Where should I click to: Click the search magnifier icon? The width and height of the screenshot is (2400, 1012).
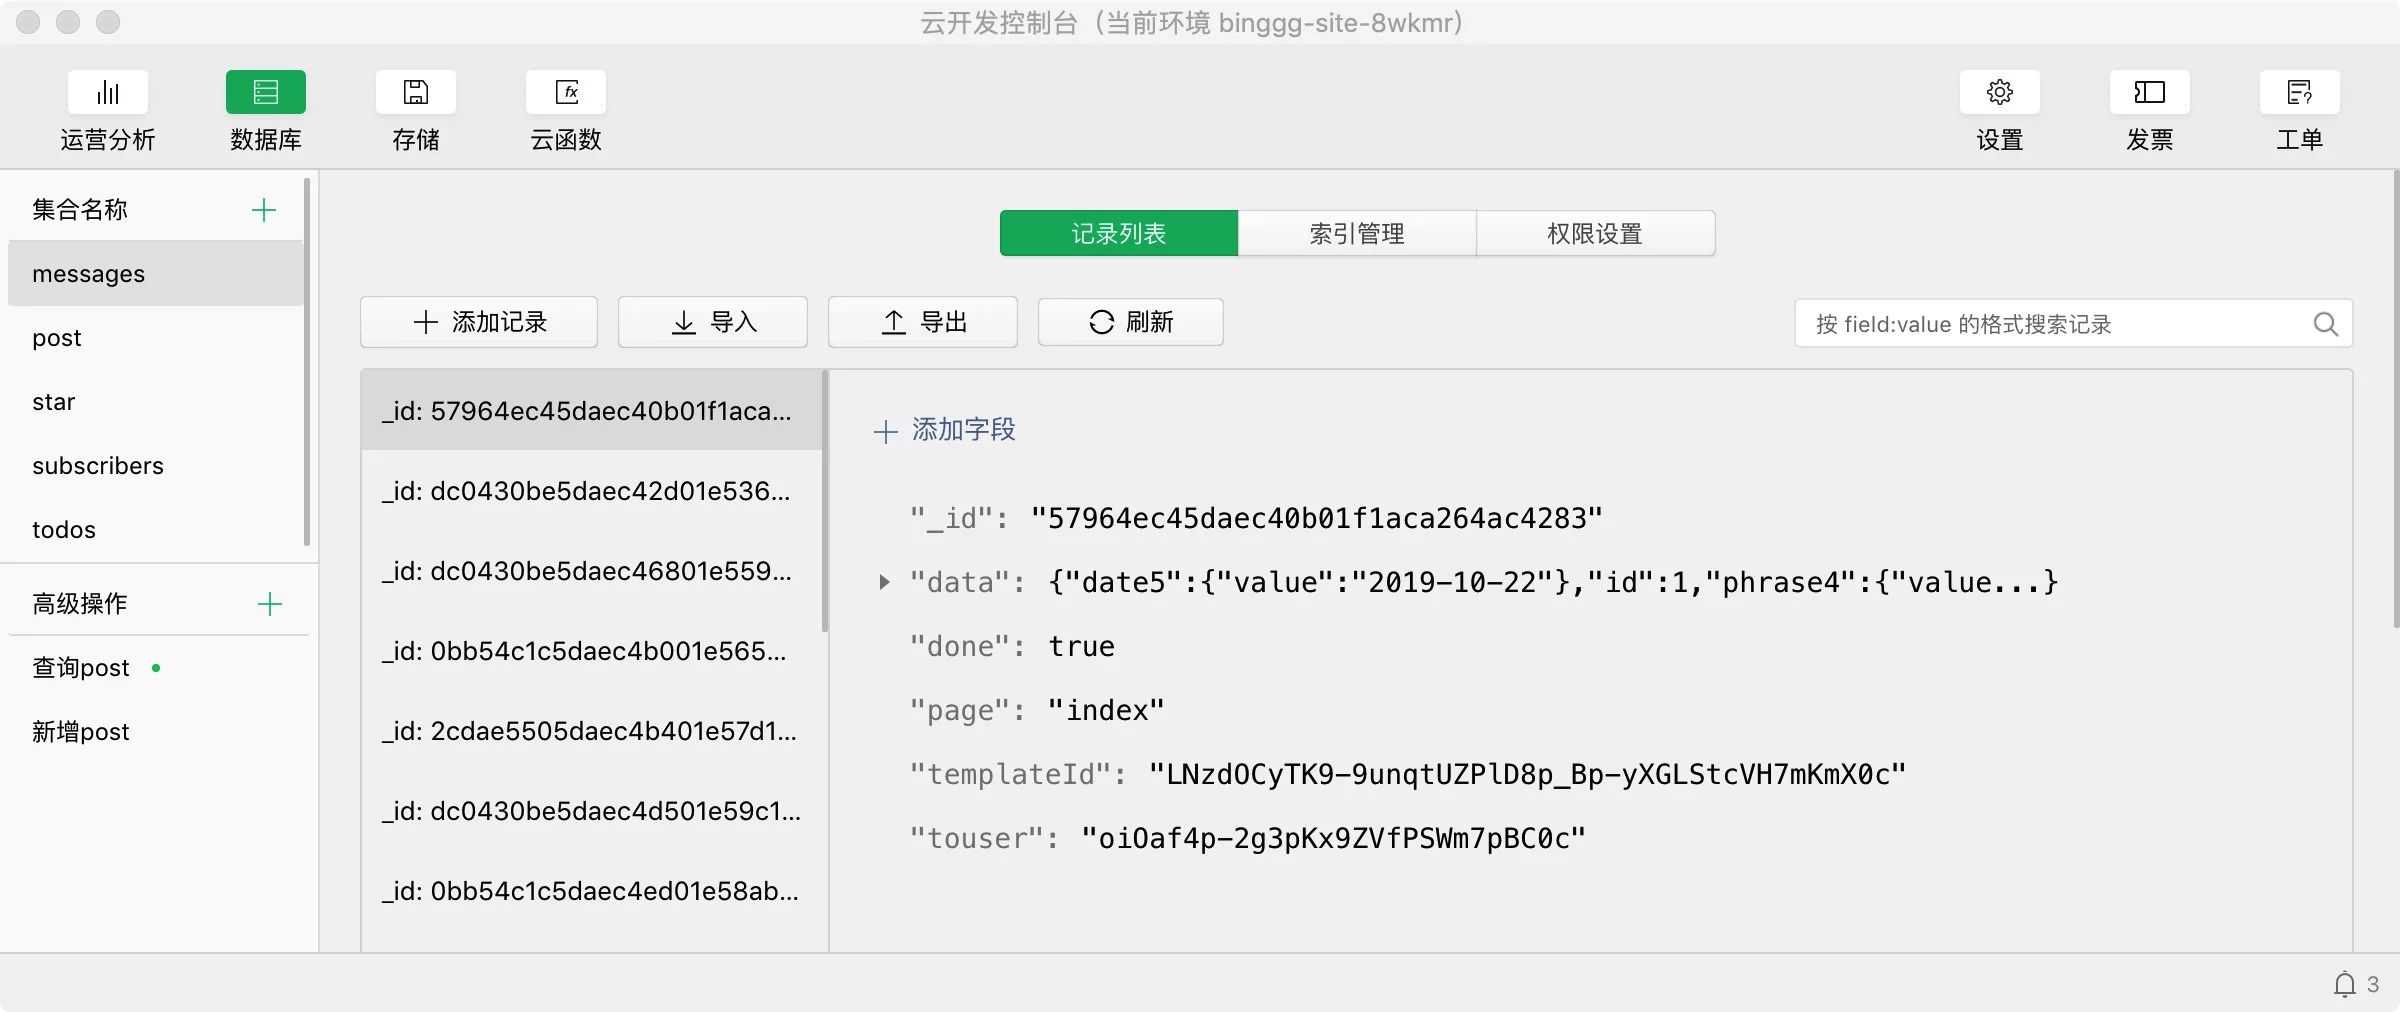point(2326,324)
